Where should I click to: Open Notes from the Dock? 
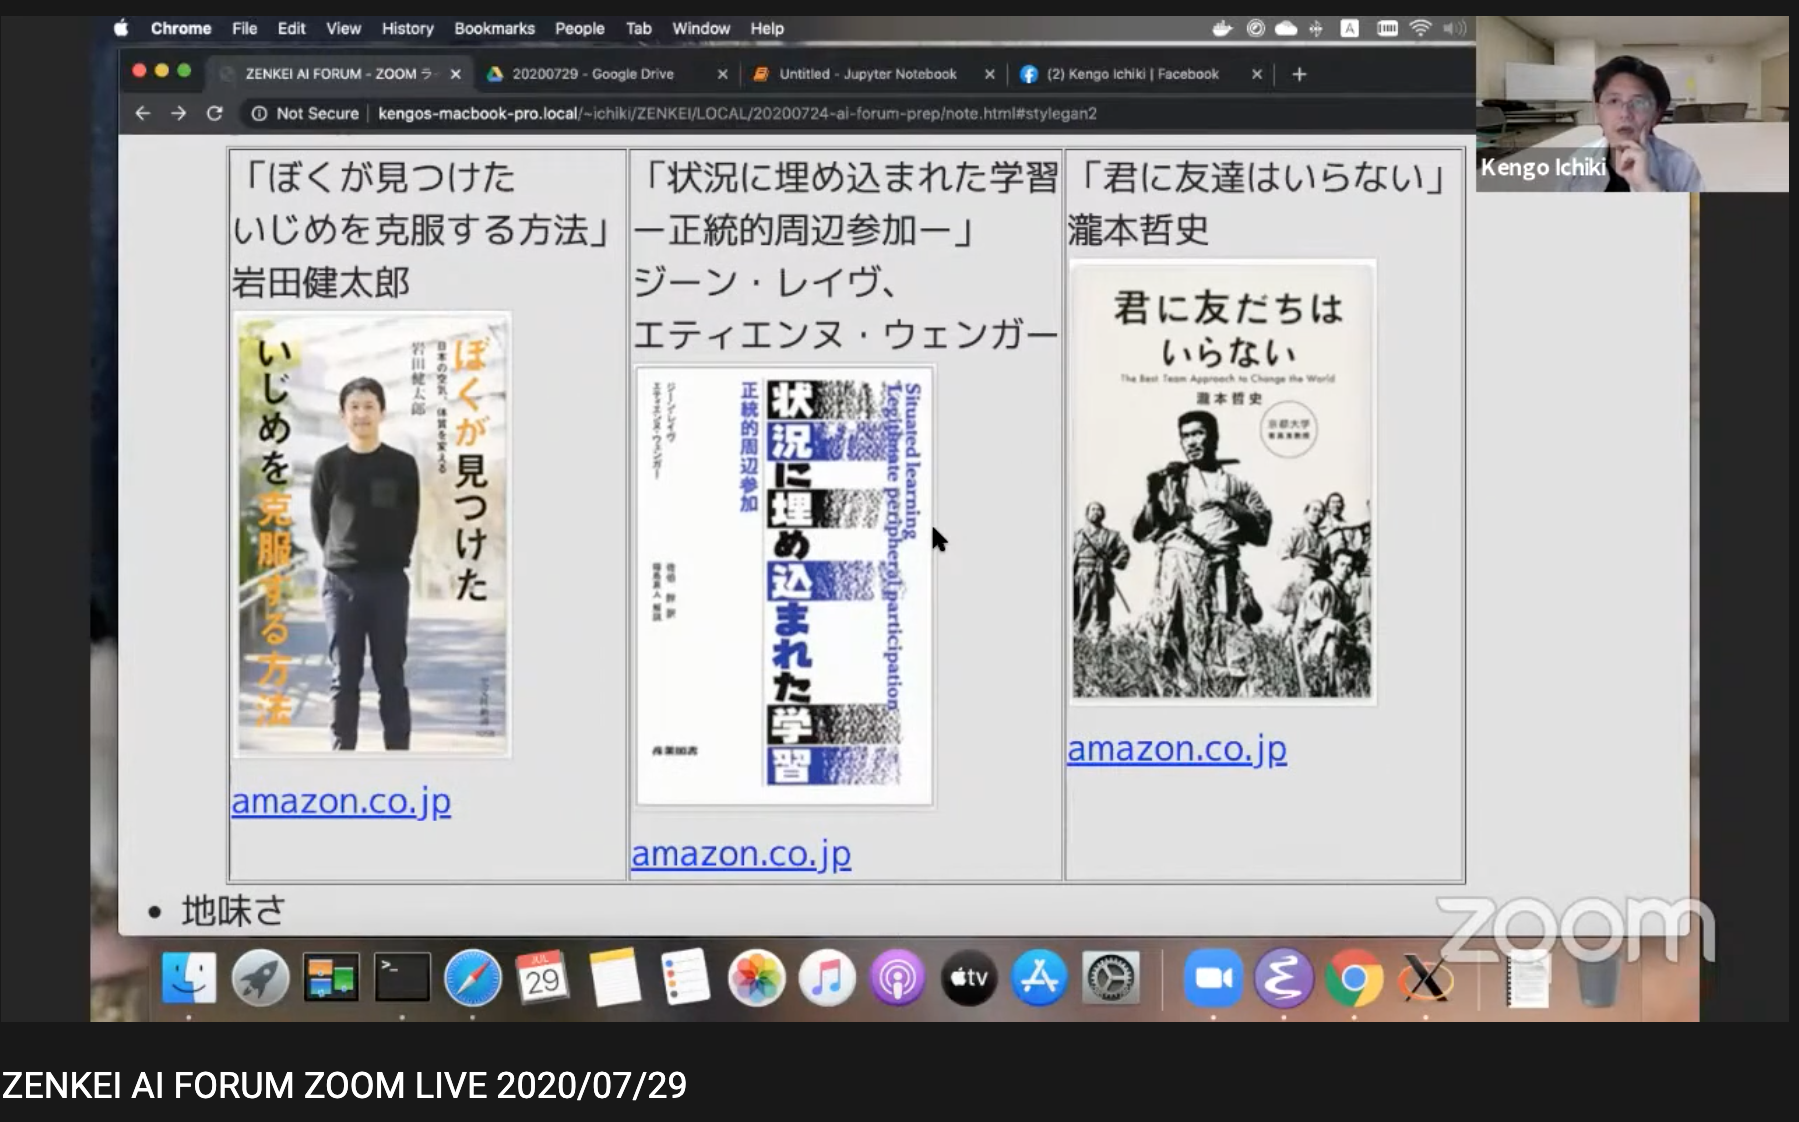pyautogui.click(x=614, y=978)
